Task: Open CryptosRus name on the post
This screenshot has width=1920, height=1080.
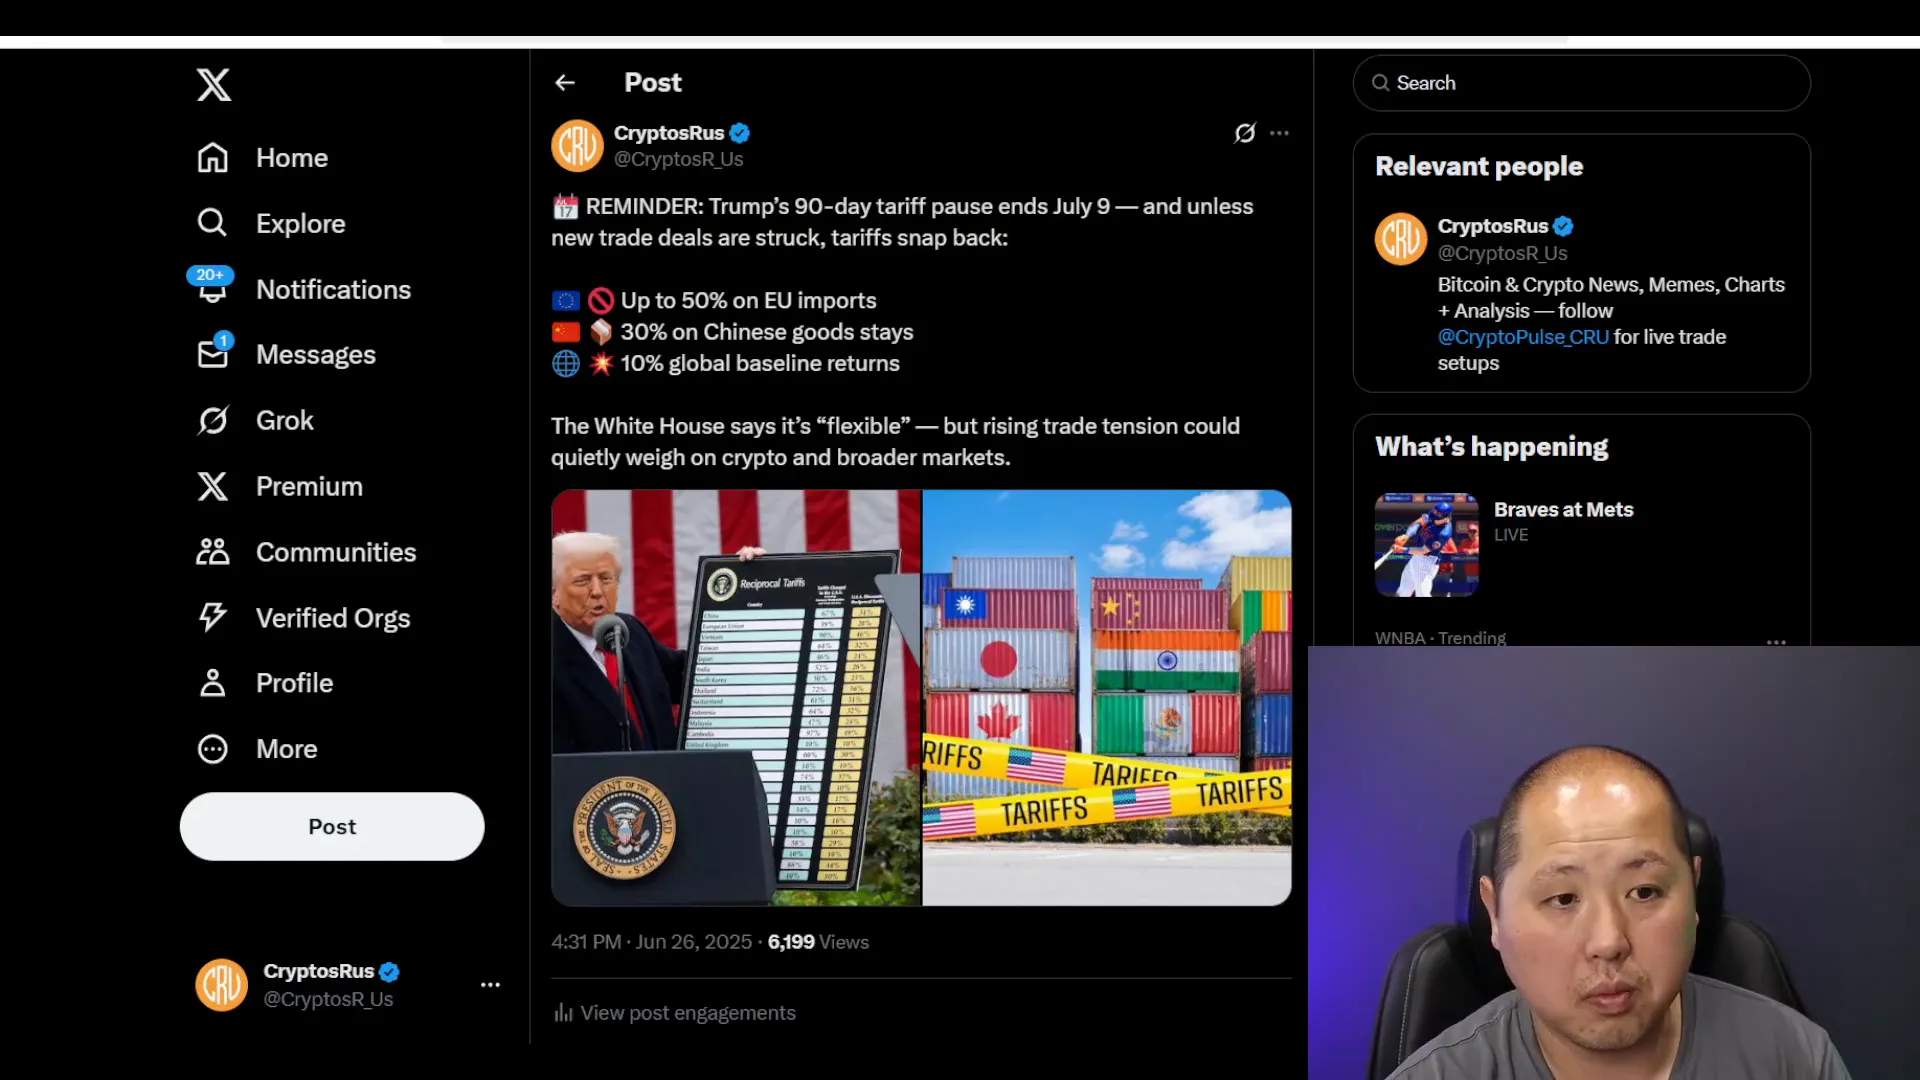Action: coord(669,133)
